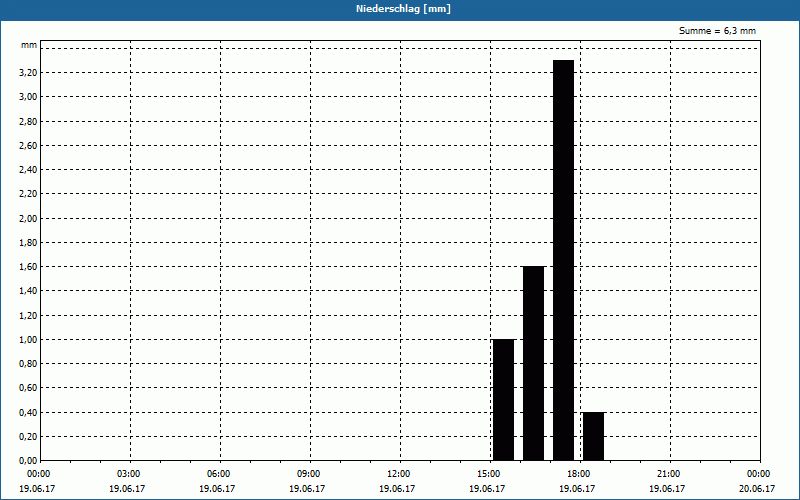Click the 2,80 y-axis label

[28, 121]
